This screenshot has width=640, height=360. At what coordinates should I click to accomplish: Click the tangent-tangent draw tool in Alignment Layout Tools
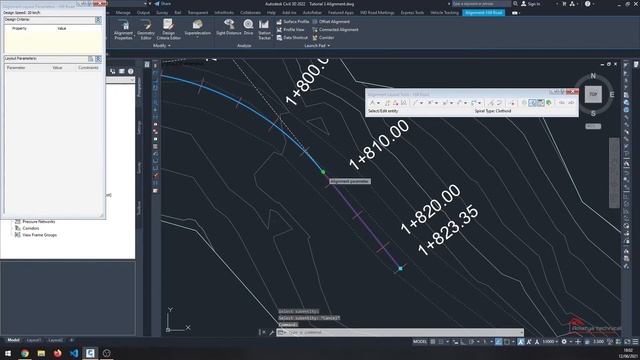click(x=372, y=103)
